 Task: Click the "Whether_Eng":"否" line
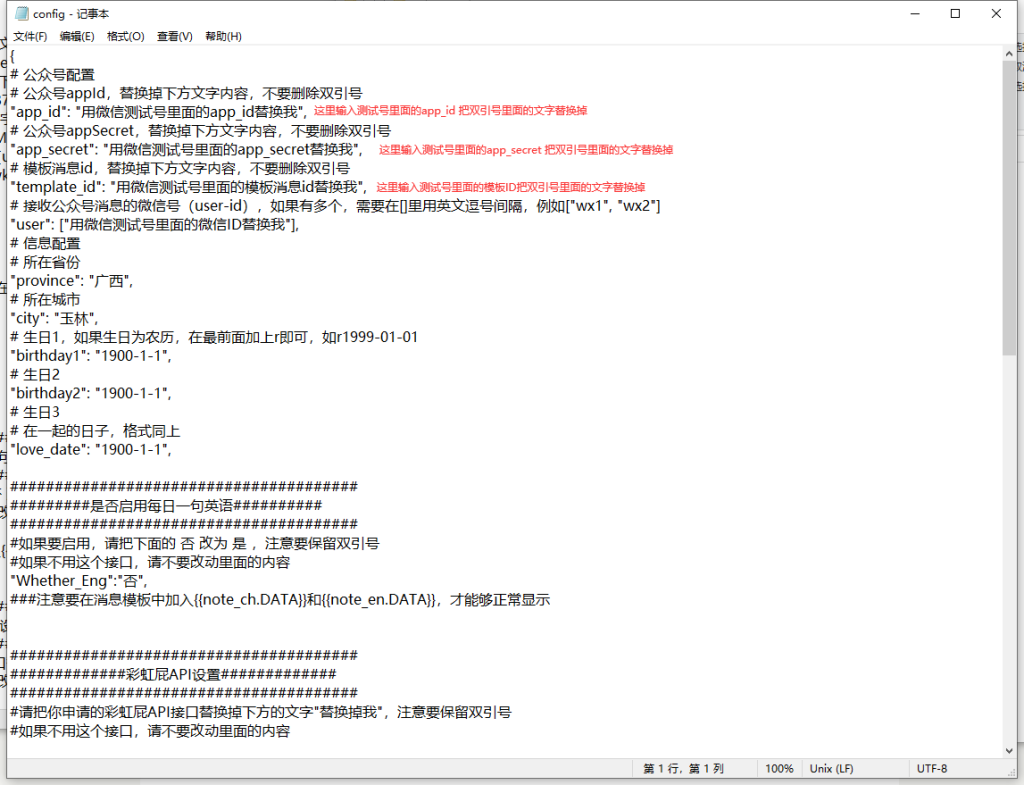79,581
